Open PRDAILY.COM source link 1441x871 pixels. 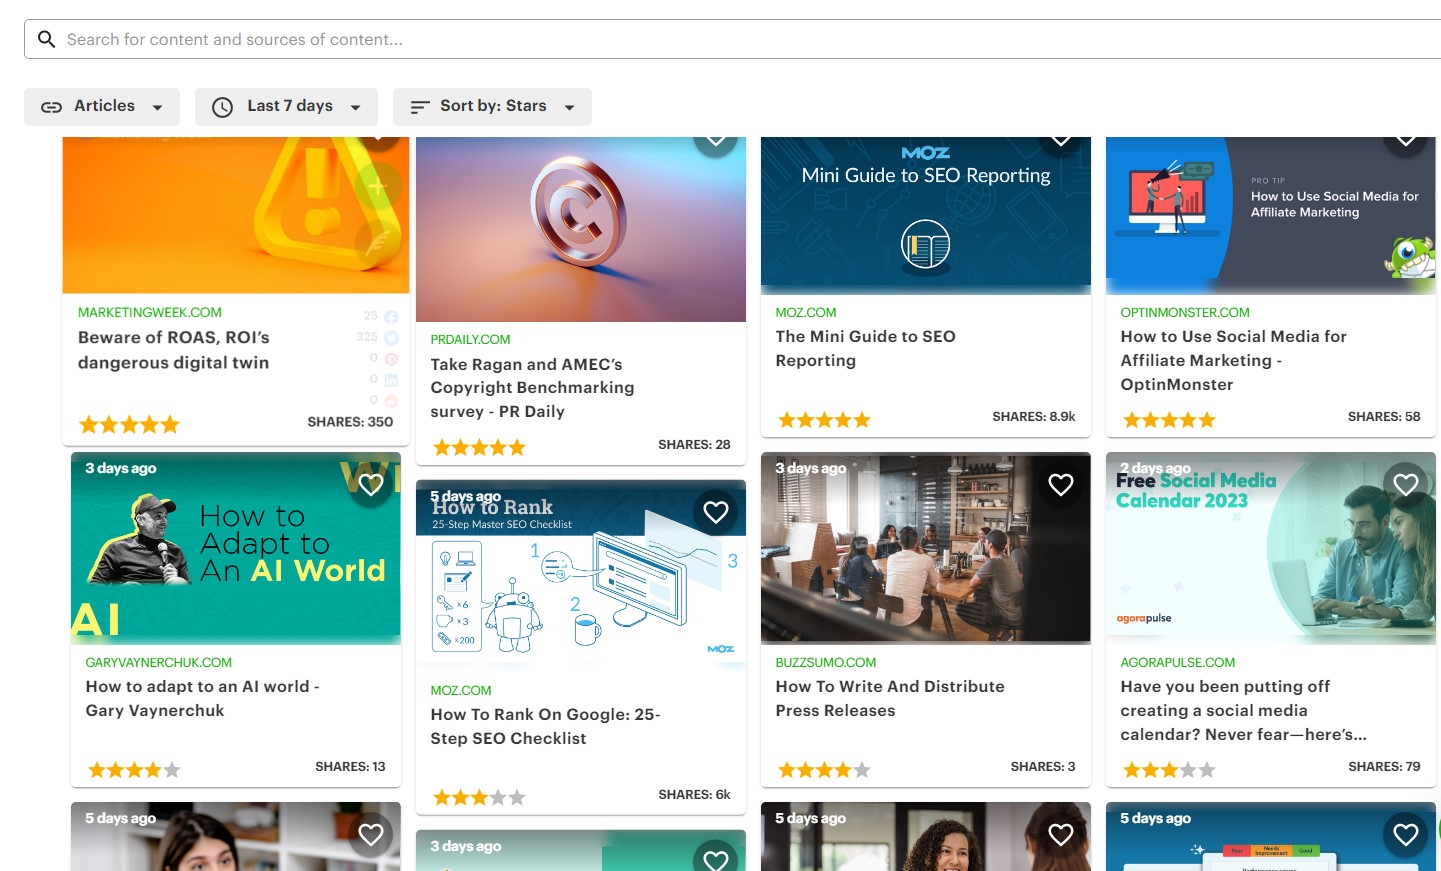click(x=470, y=339)
